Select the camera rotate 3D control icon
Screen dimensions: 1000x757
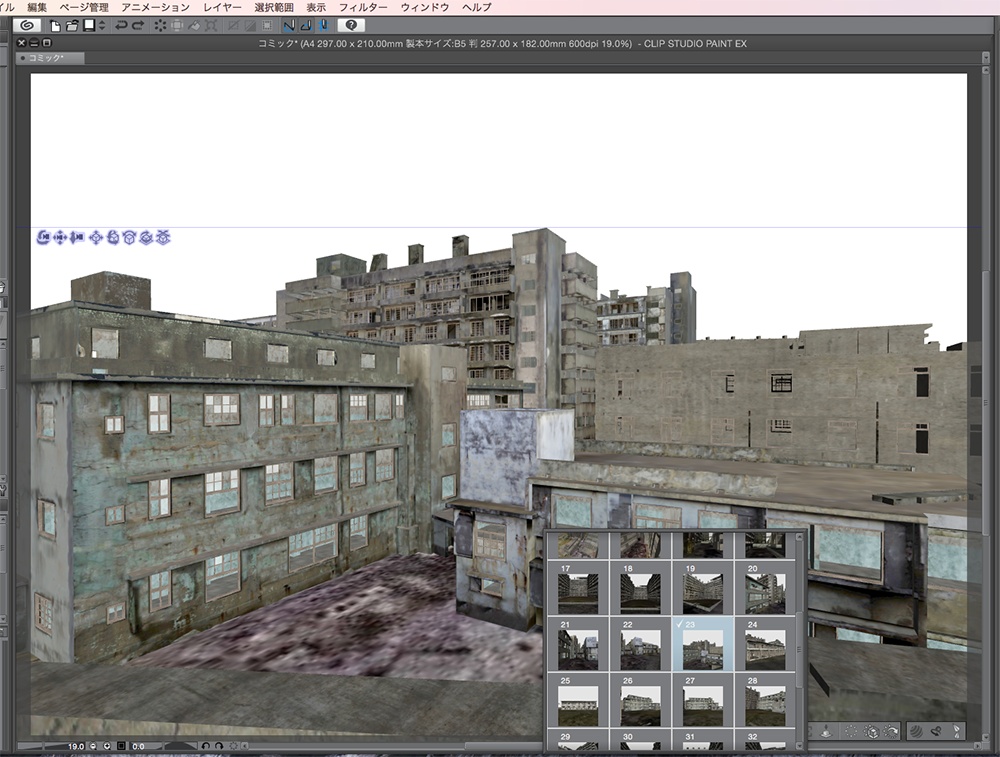pyautogui.click(x=44, y=237)
